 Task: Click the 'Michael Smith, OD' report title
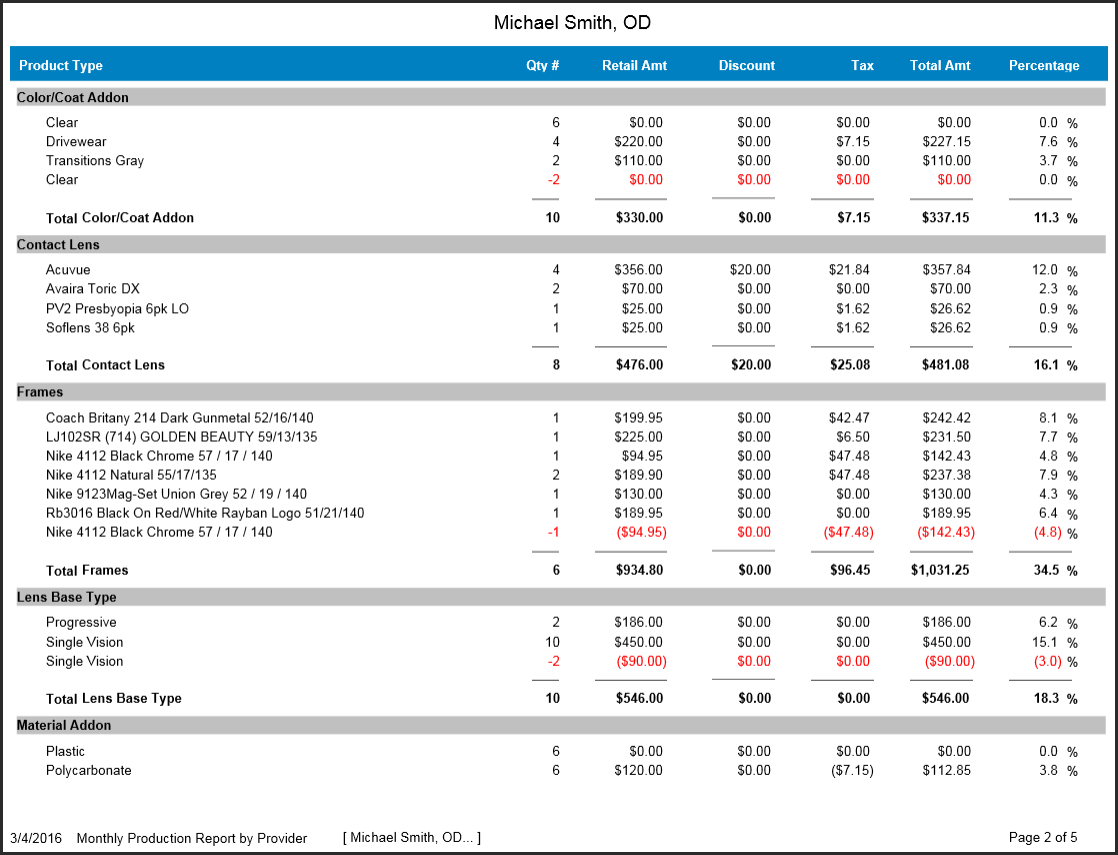coord(572,23)
